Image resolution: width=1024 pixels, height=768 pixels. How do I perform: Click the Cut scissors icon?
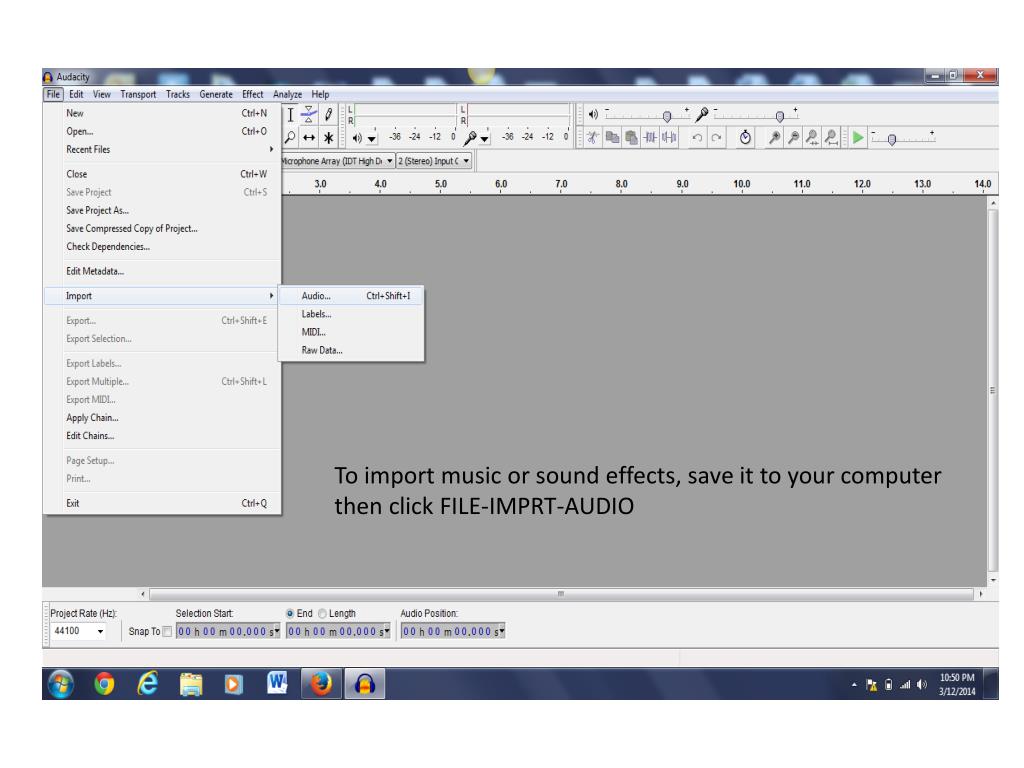point(592,137)
